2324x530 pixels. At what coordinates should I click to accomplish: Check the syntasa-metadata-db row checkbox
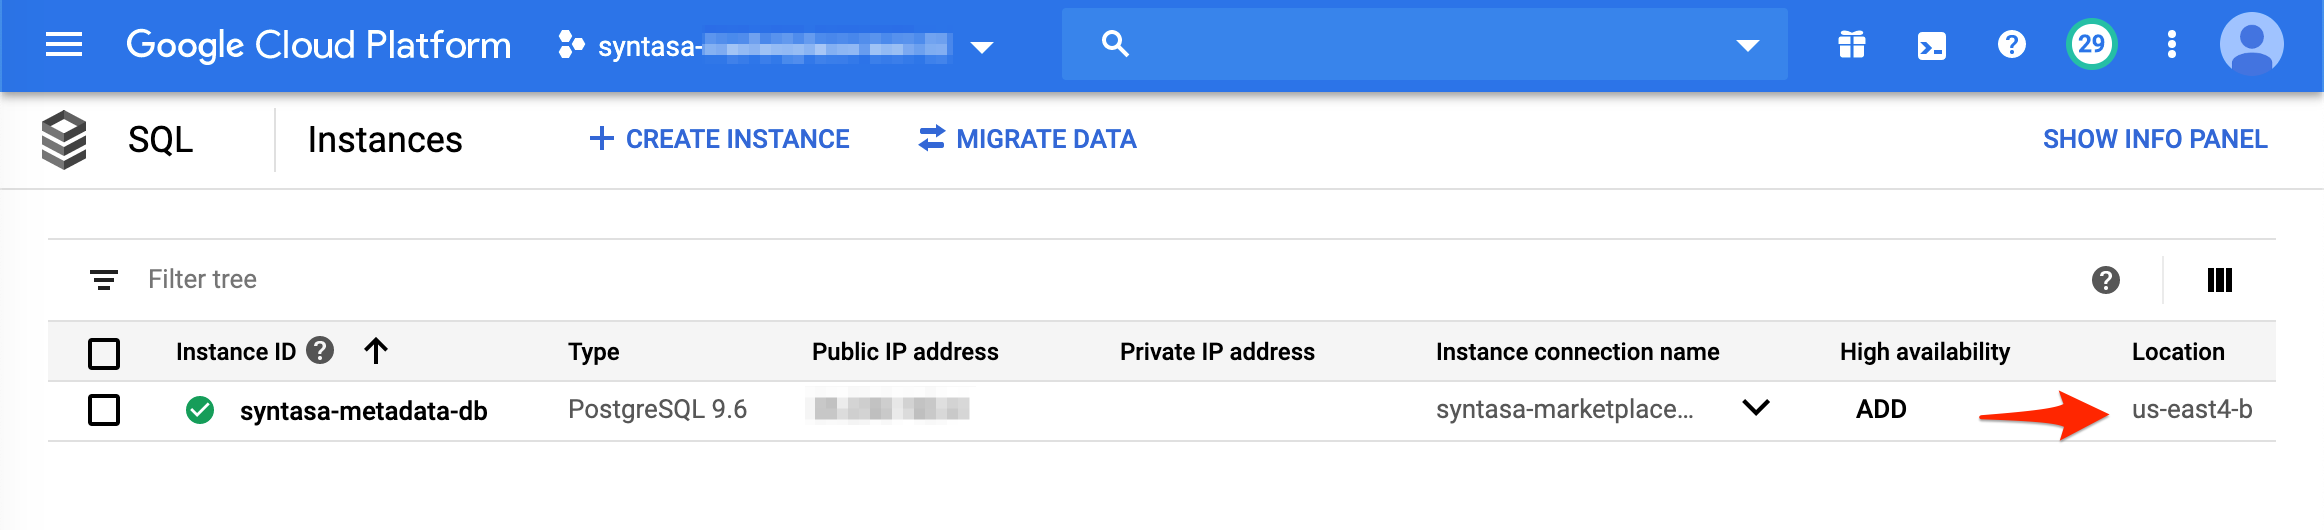(x=104, y=410)
